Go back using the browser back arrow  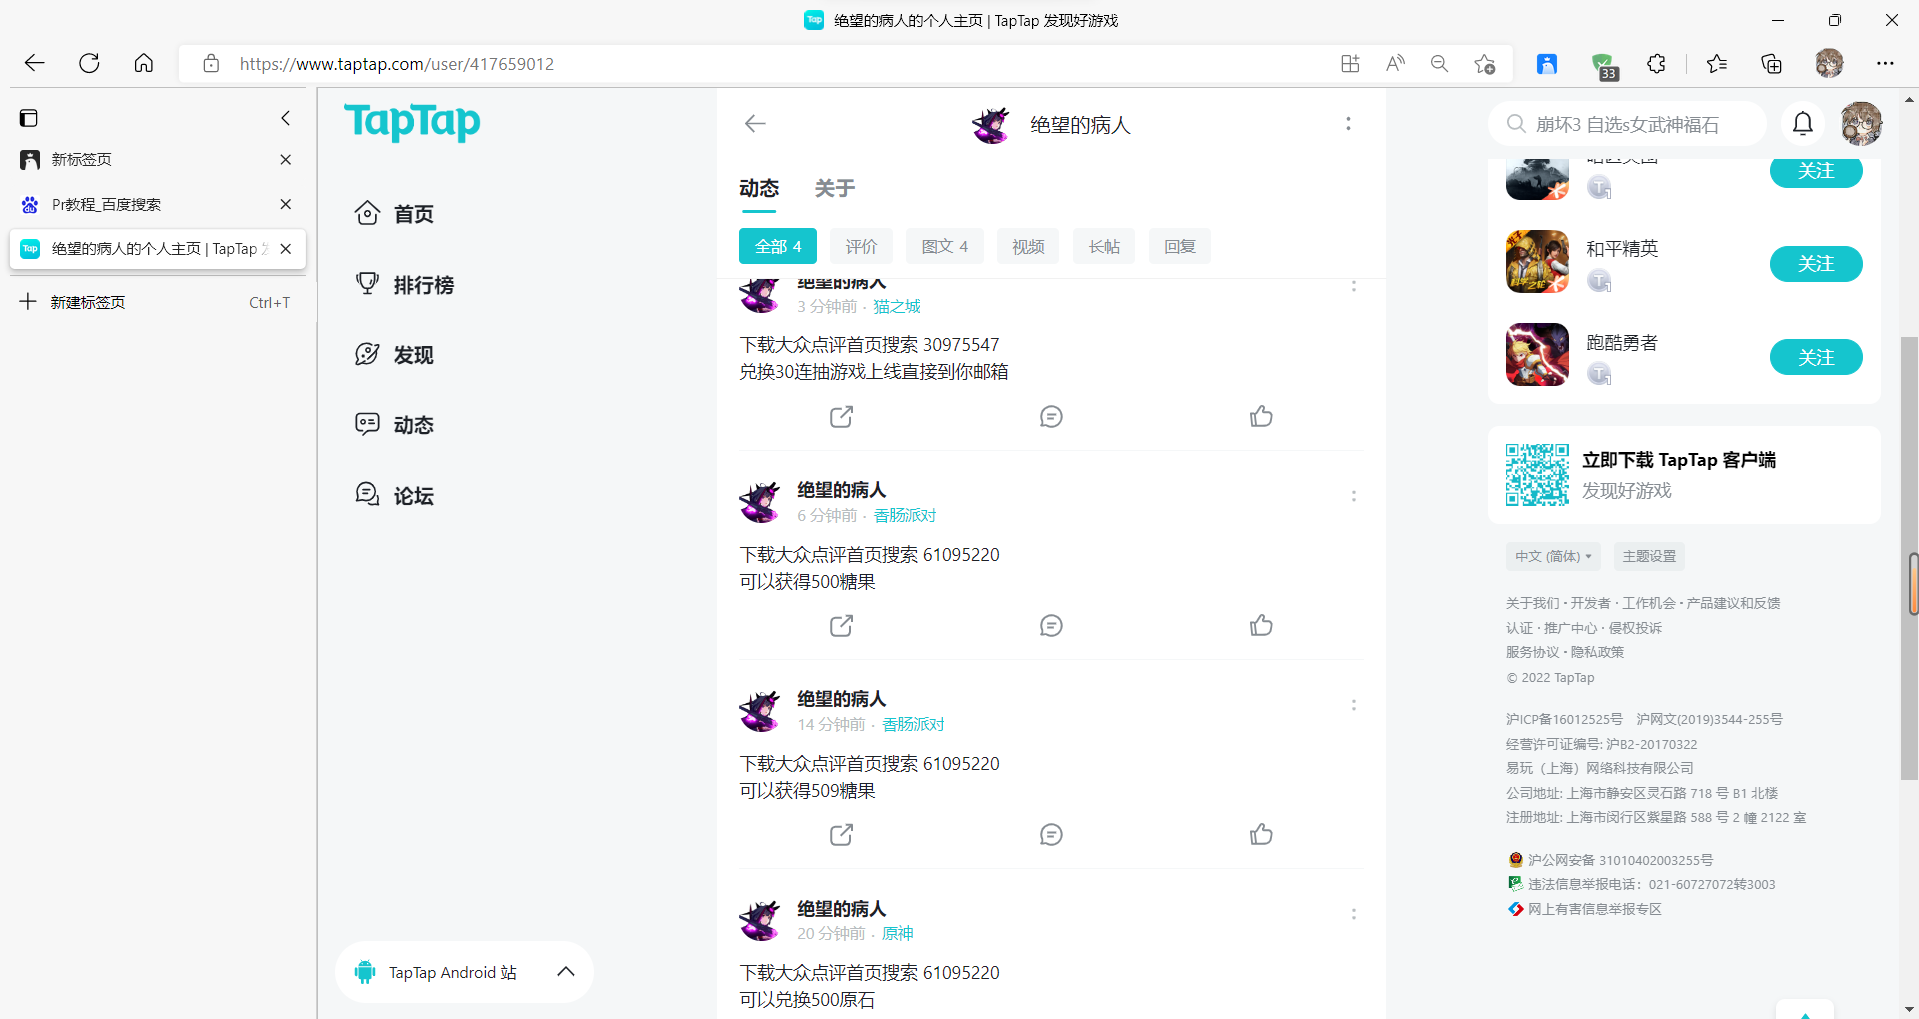35,63
